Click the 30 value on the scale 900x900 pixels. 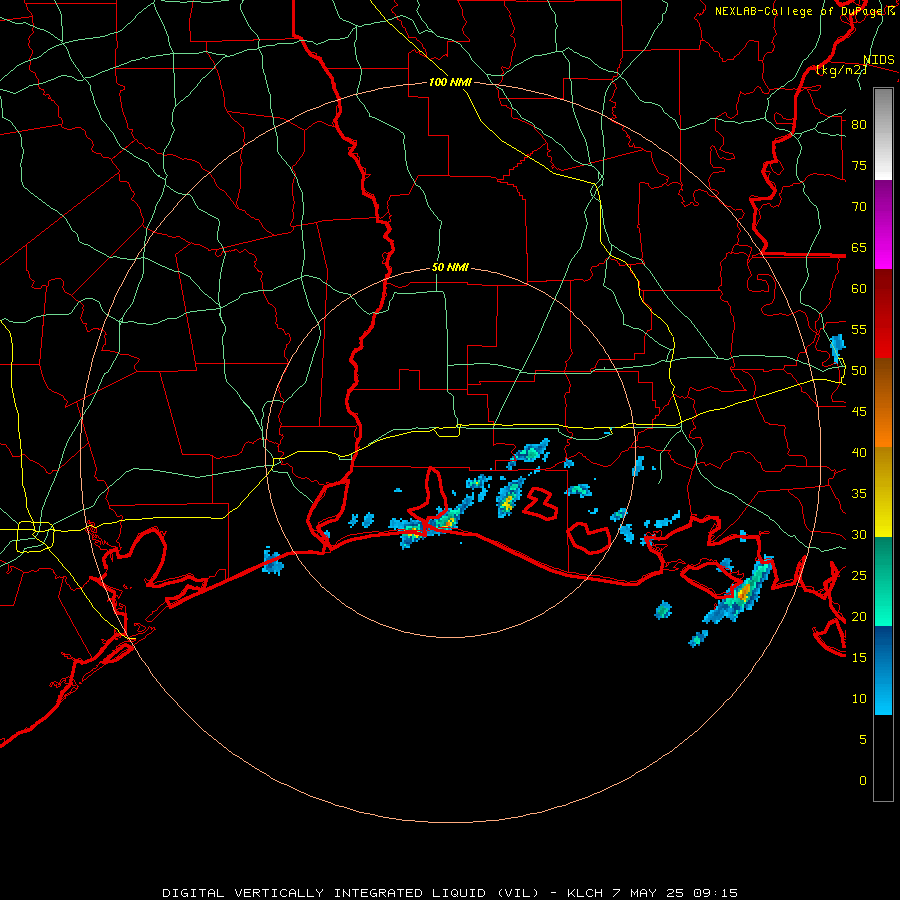(x=859, y=534)
